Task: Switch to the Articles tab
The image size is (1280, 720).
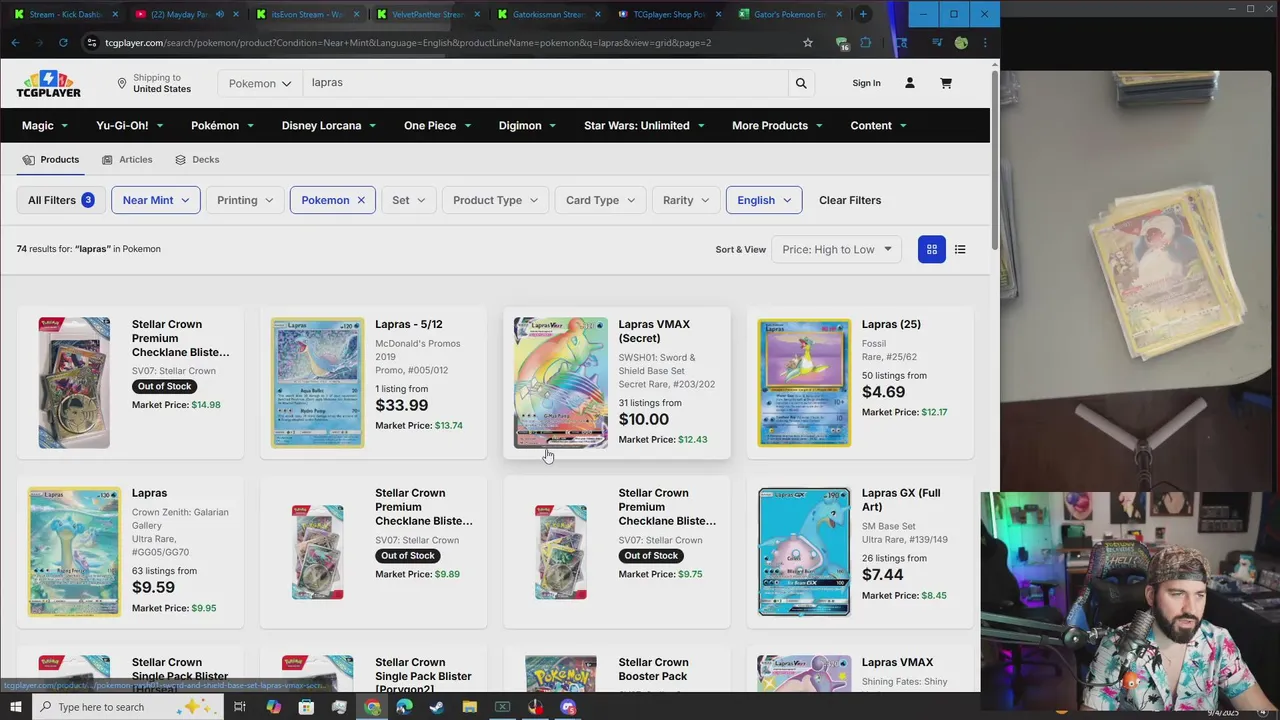Action: point(127,159)
